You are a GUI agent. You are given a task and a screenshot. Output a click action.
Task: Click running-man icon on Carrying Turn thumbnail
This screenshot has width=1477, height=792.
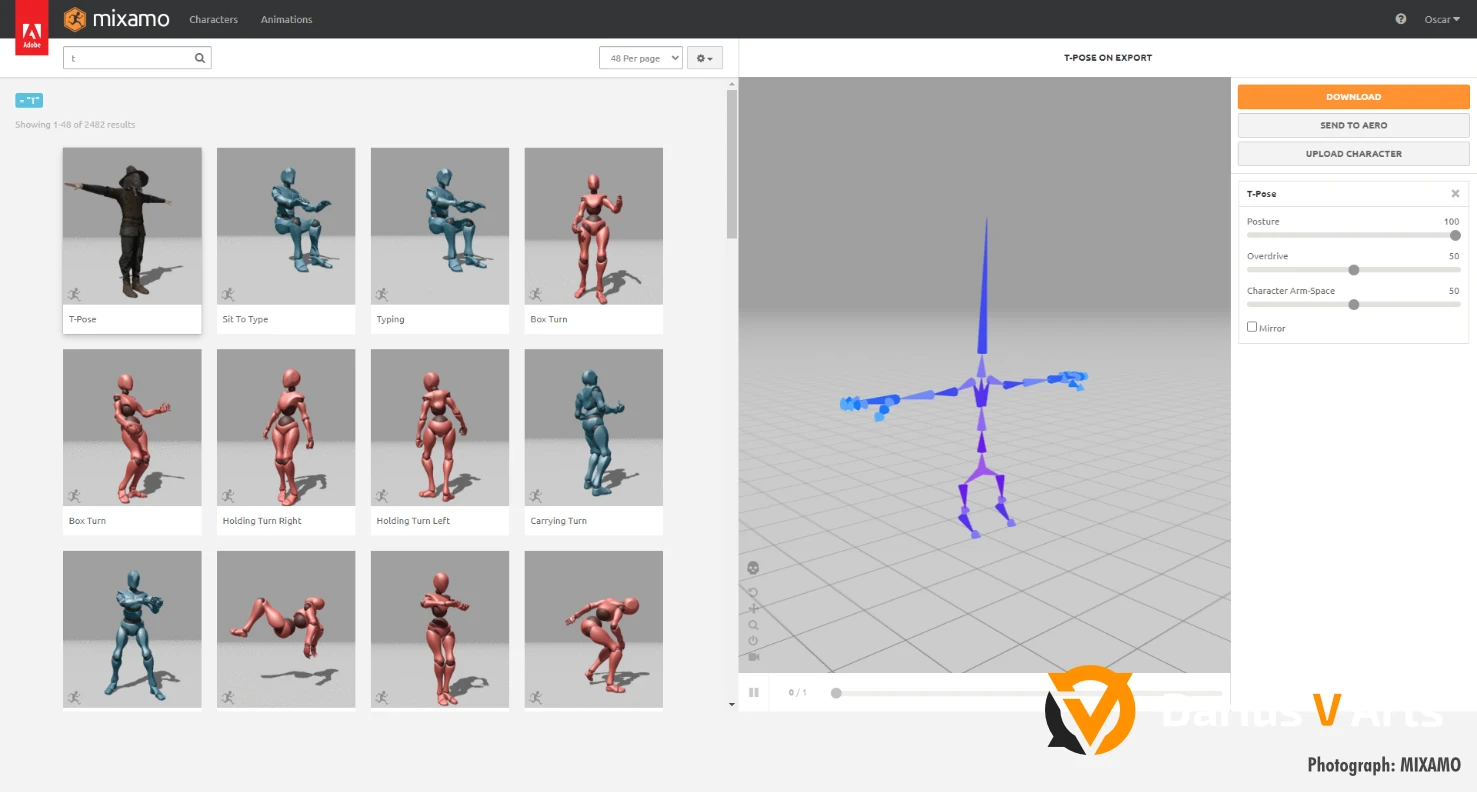coord(536,495)
